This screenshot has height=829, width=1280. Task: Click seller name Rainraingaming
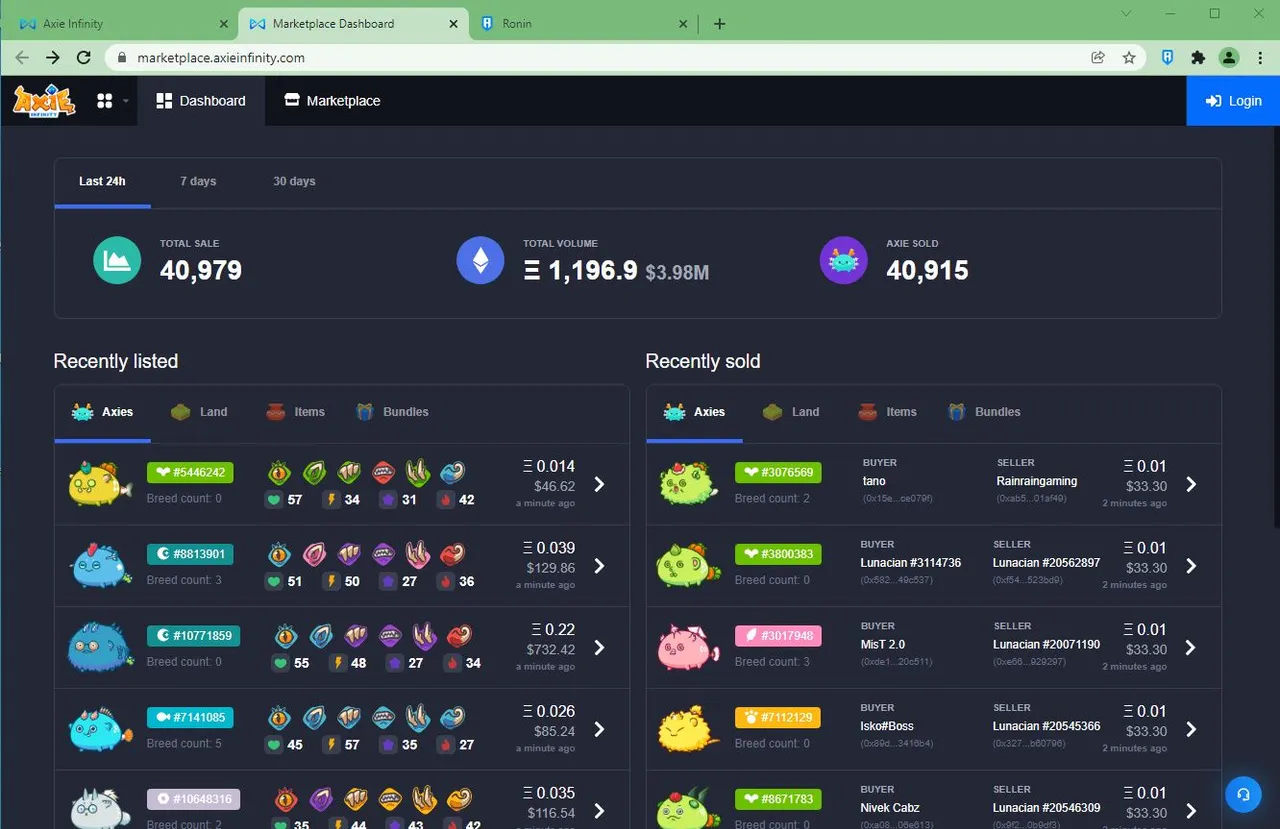click(1037, 481)
